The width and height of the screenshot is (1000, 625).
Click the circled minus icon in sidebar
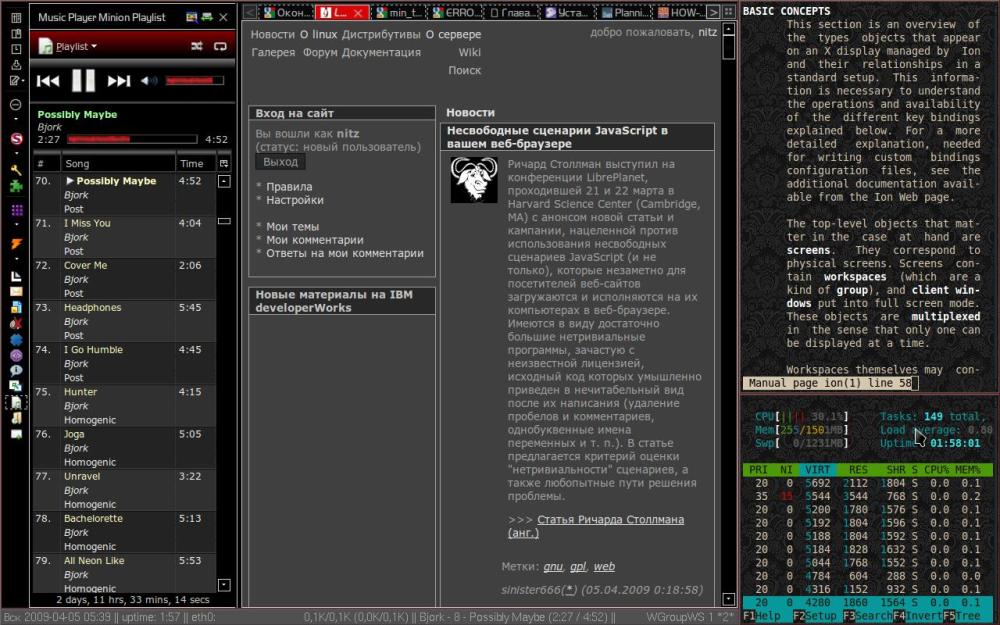coord(16,104)
